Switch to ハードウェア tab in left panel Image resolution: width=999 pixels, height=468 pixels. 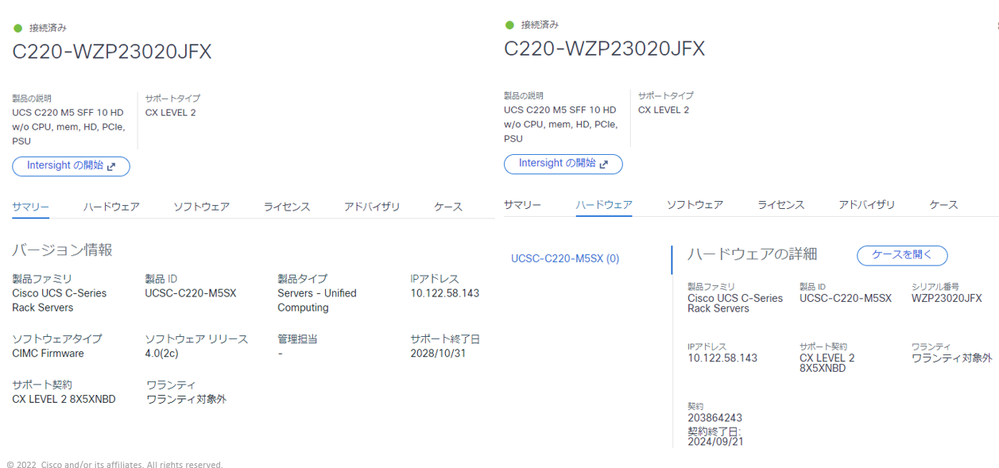point(111,207)
